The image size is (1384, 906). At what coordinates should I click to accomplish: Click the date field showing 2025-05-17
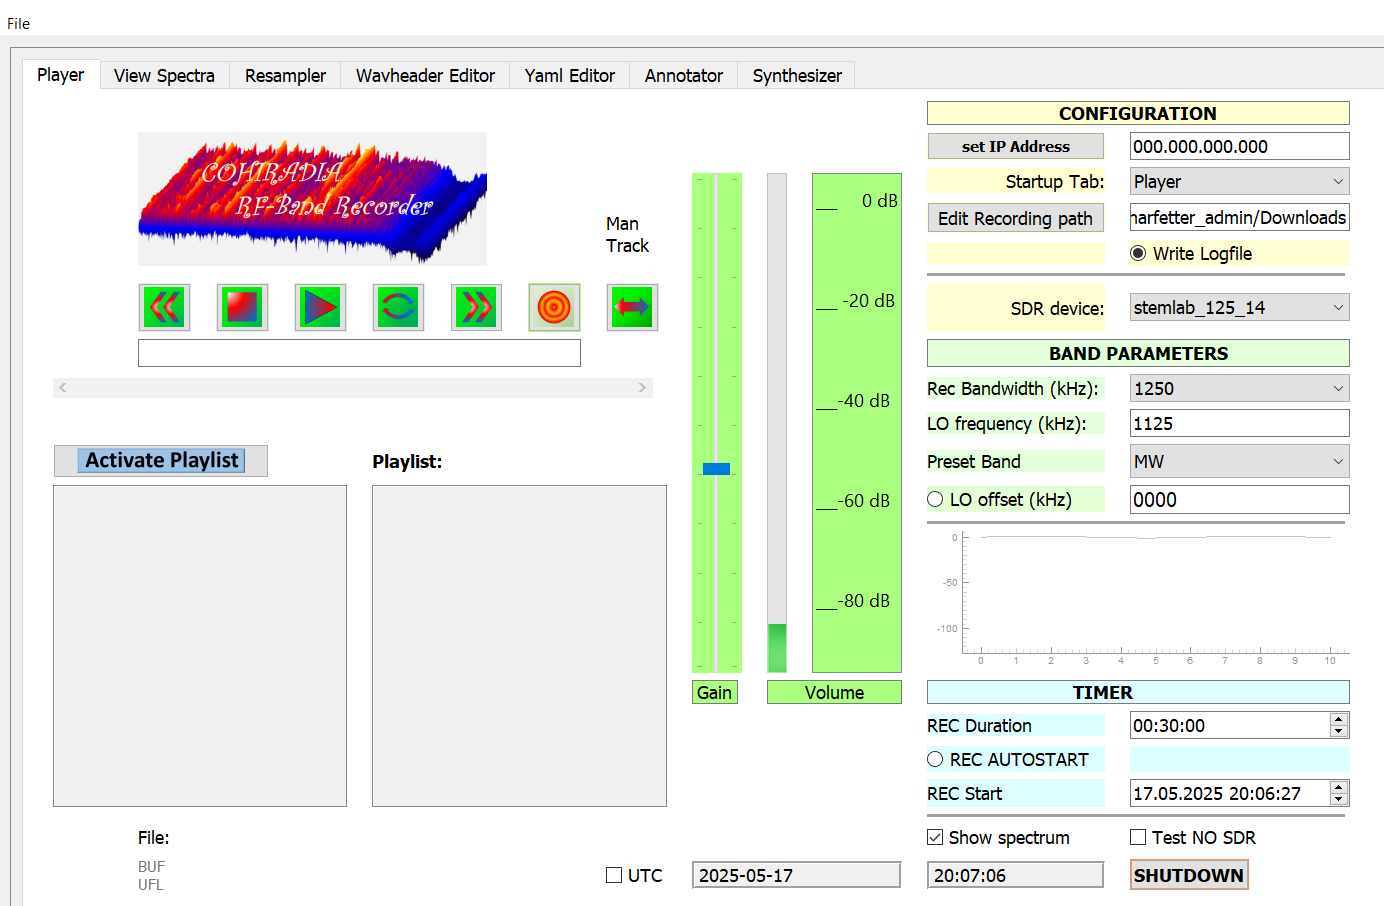796,875
